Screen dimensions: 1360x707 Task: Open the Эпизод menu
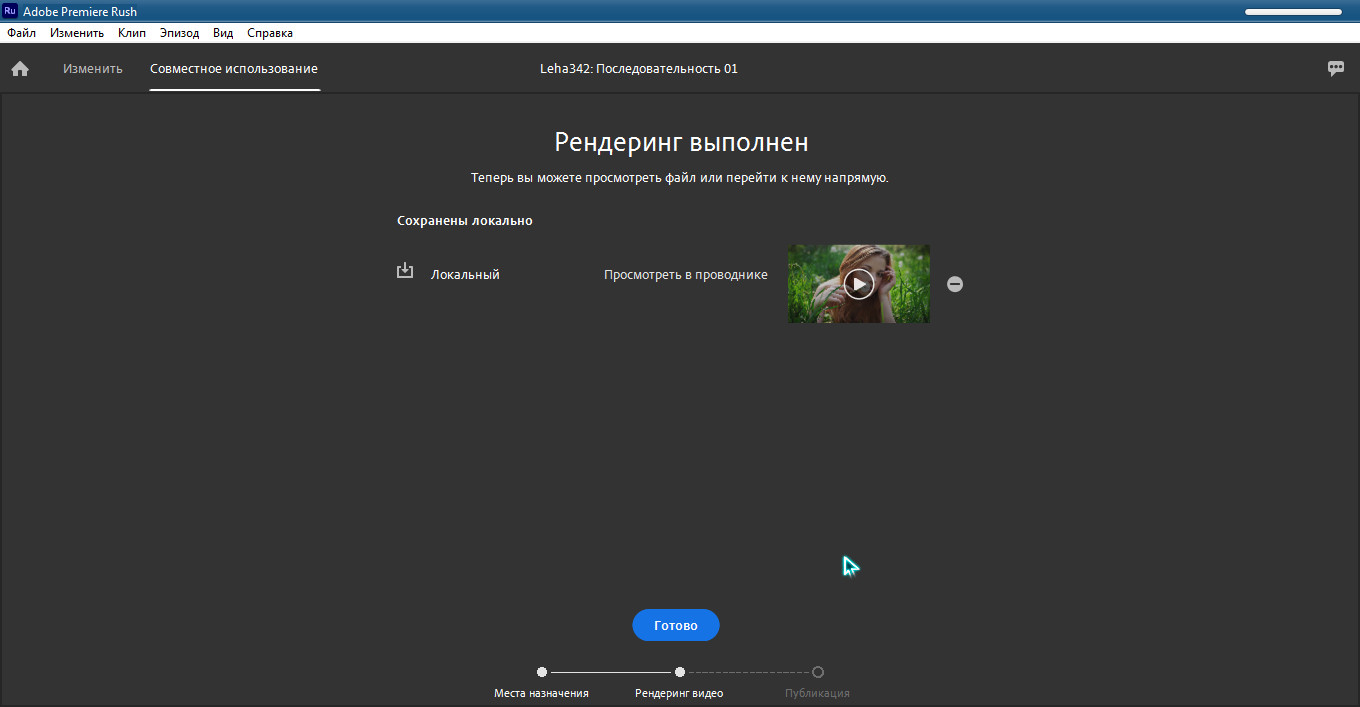point(179,33)
